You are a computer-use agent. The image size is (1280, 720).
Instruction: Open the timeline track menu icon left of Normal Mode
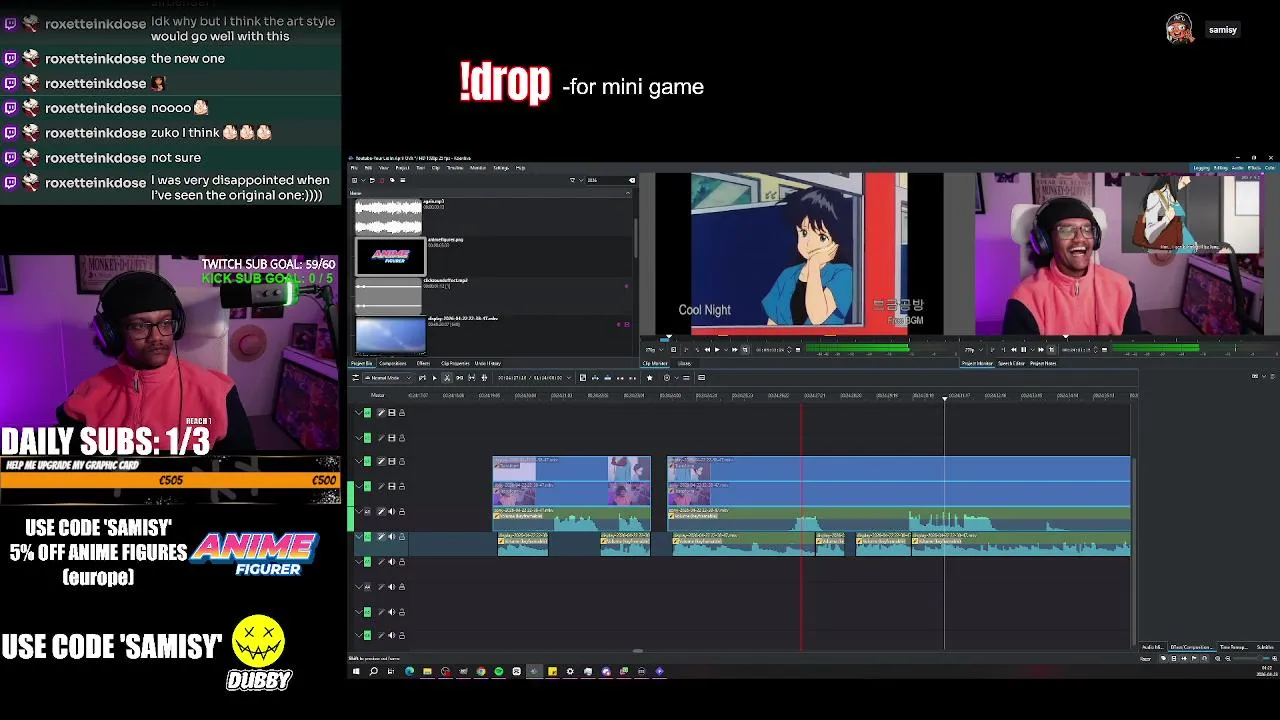point(355,377)
